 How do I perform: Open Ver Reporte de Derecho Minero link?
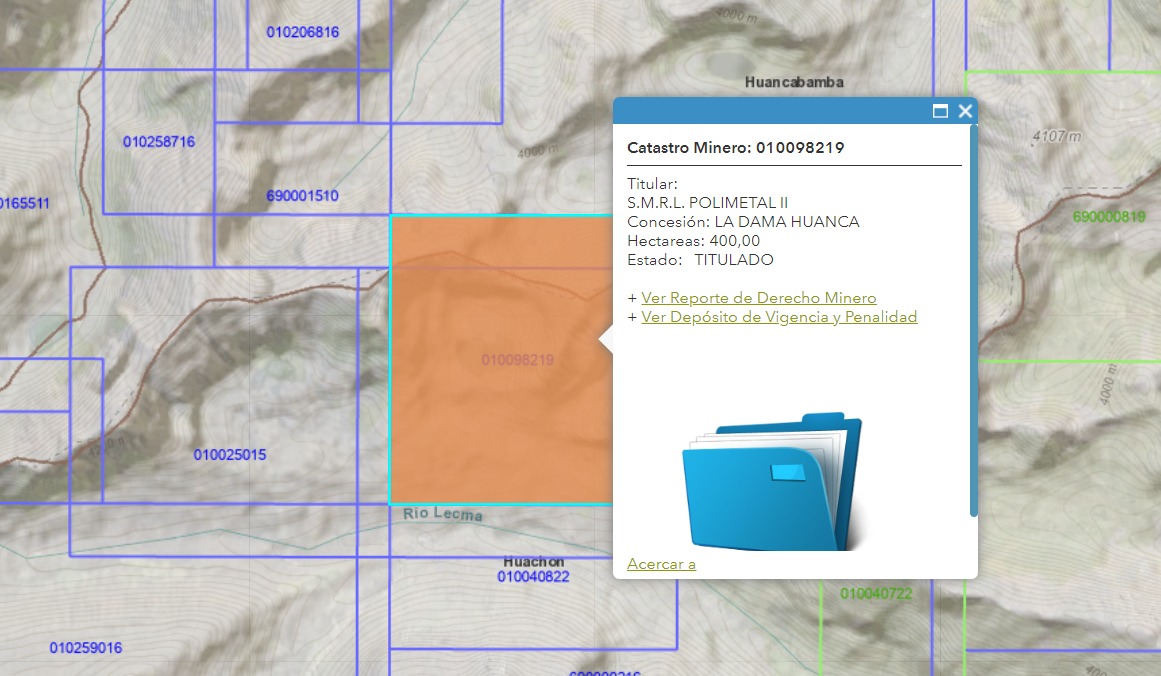[x=758, y=298]
